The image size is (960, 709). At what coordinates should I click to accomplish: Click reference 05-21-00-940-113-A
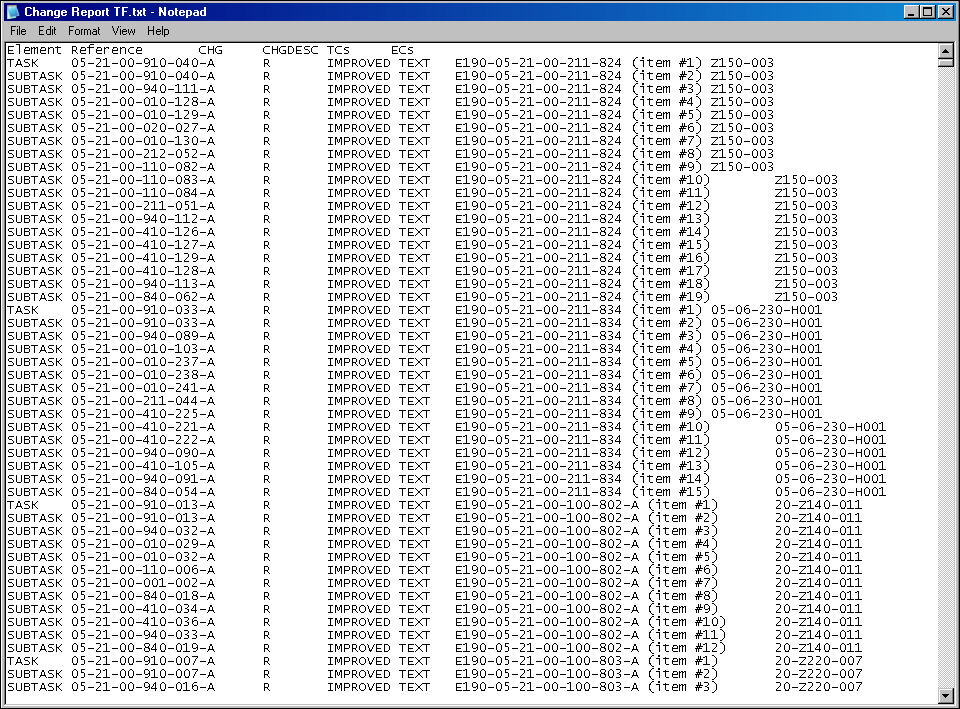tap(143, 284)
